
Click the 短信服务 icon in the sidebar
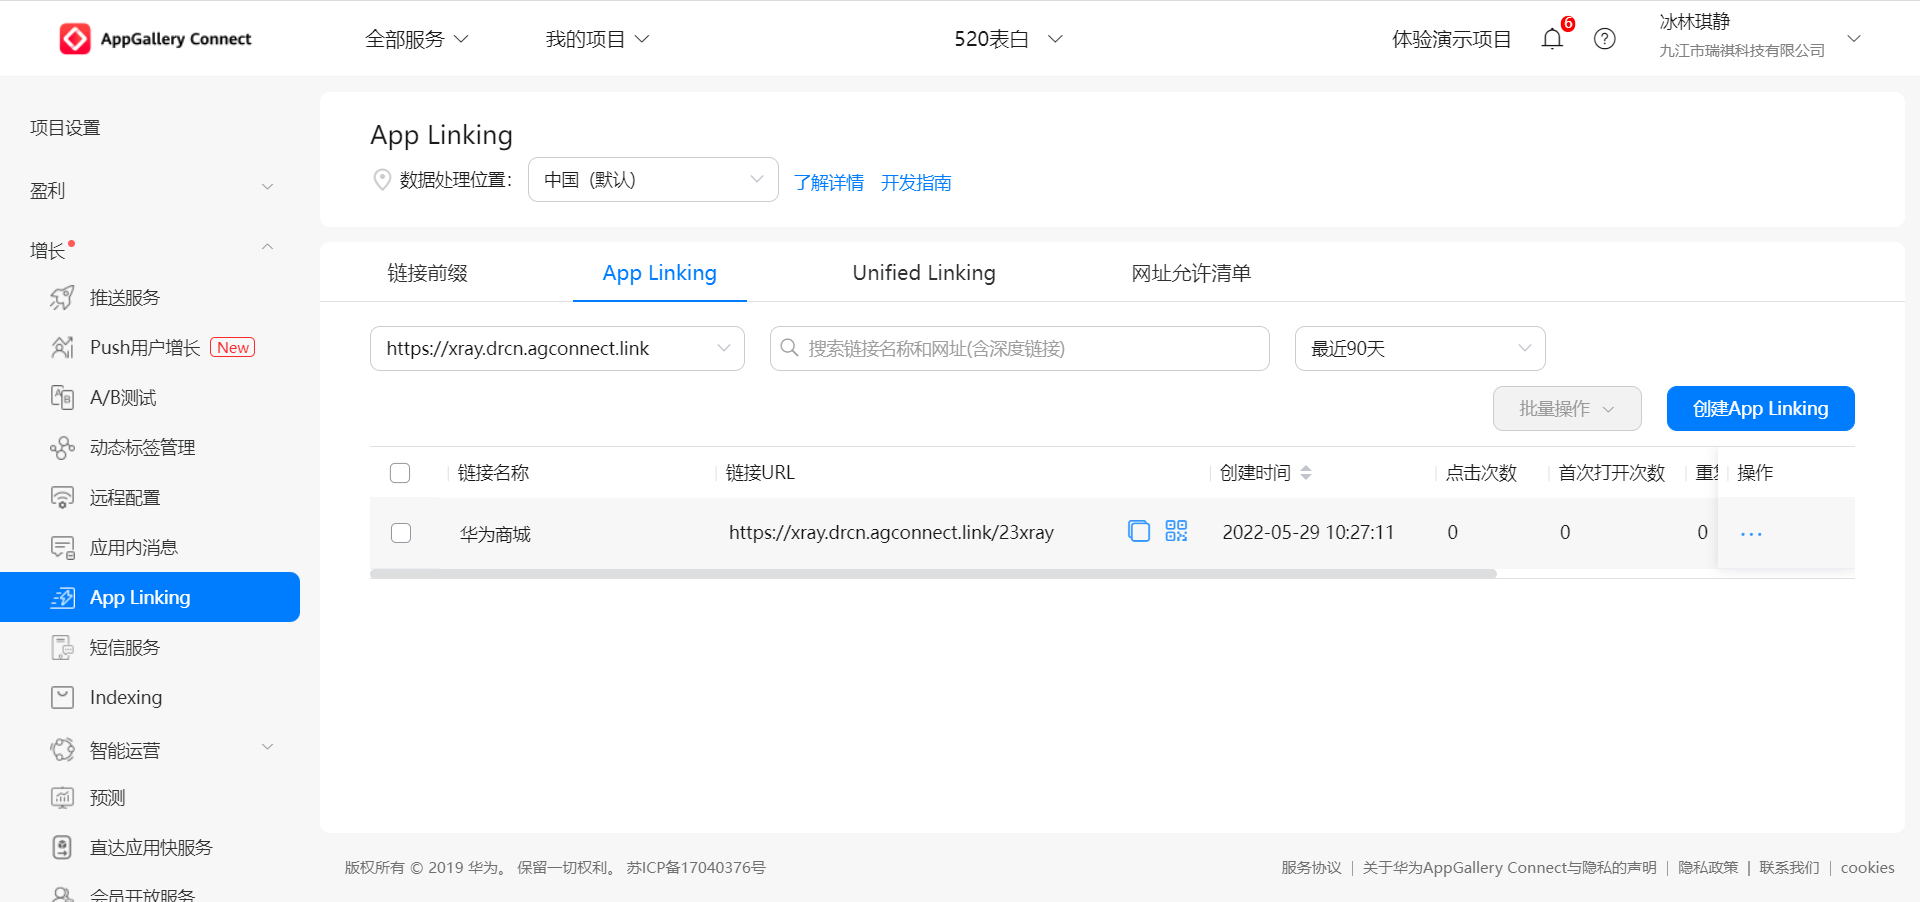coord(62,647)
